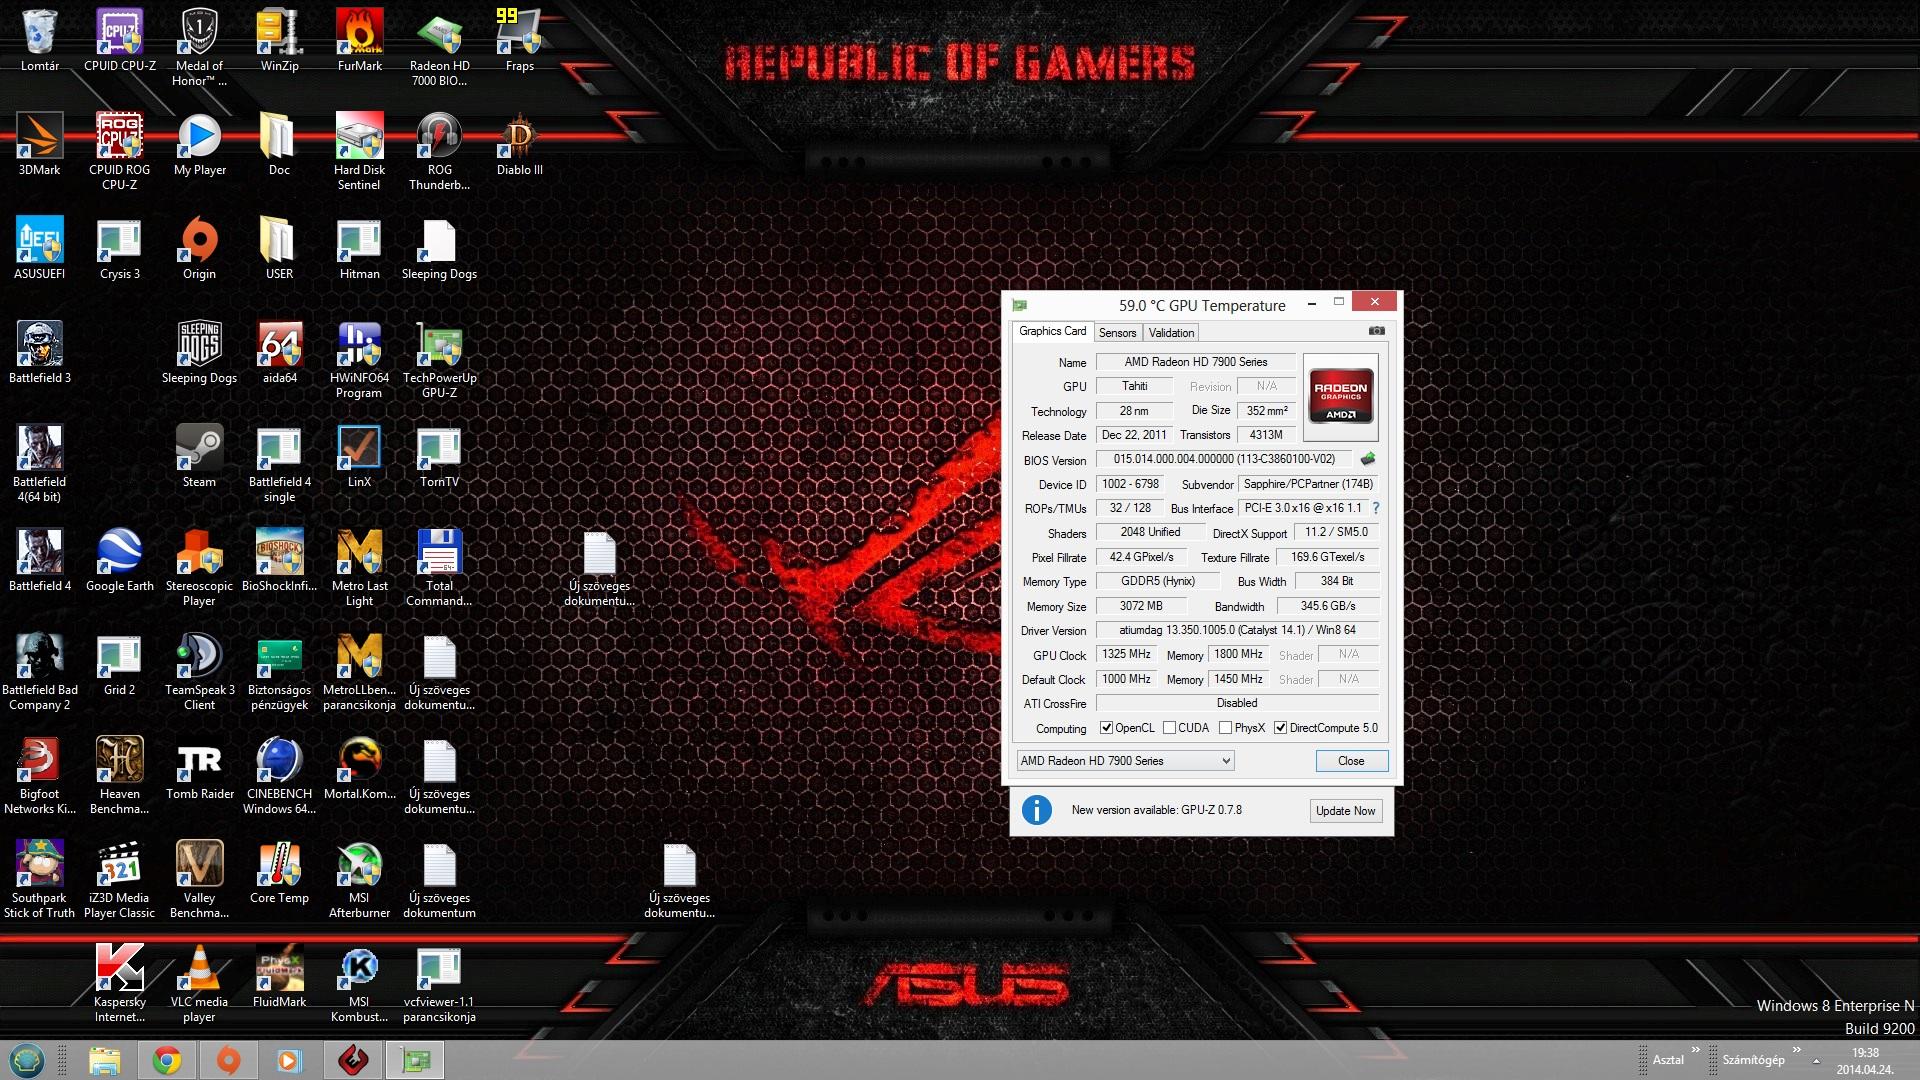
Task: Uncheck the OpenCL checkbox
Action: (1106, 728)
